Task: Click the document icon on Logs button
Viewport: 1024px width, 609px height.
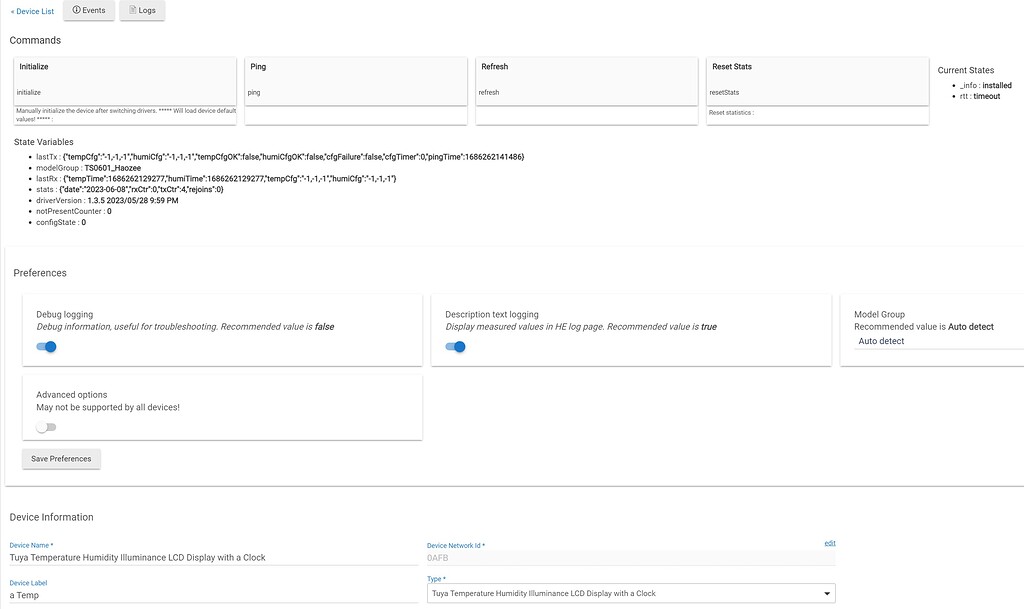Action: point(133,10)
